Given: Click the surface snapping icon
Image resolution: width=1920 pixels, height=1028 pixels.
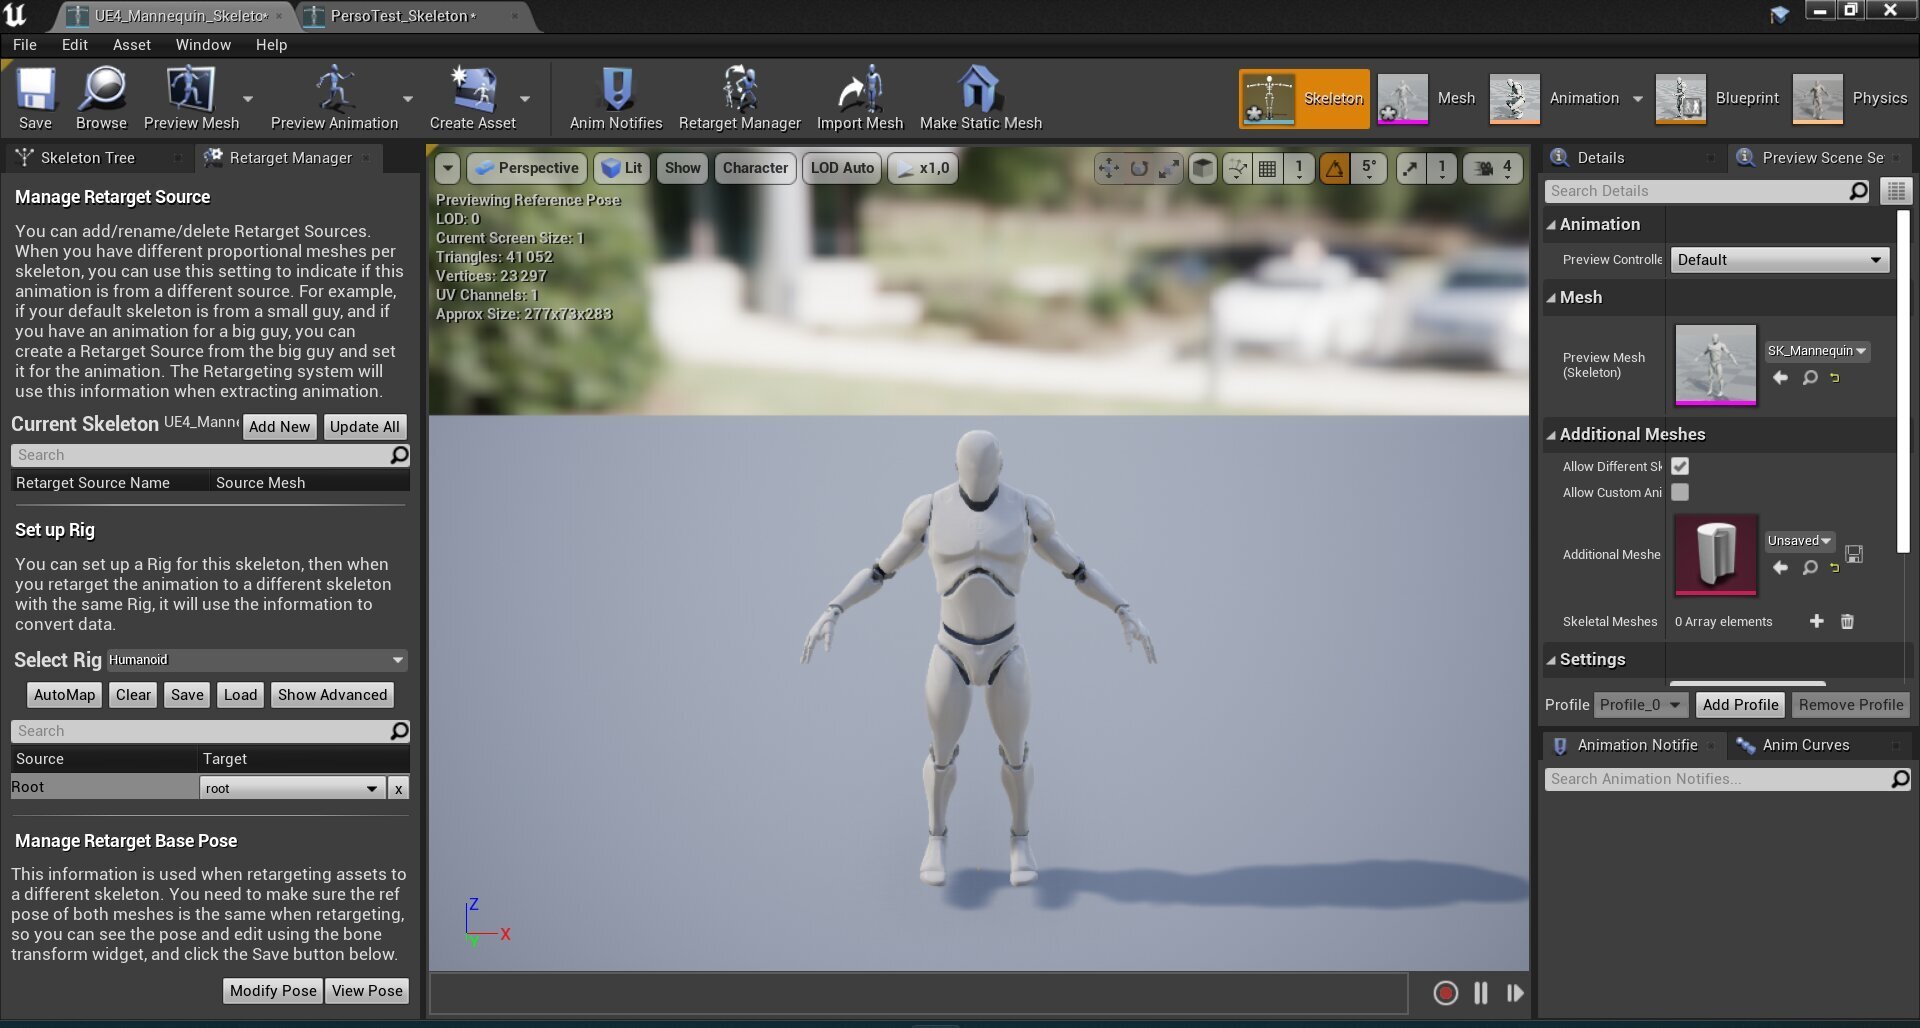Looking at the screenshot, I should [1238, 168].
